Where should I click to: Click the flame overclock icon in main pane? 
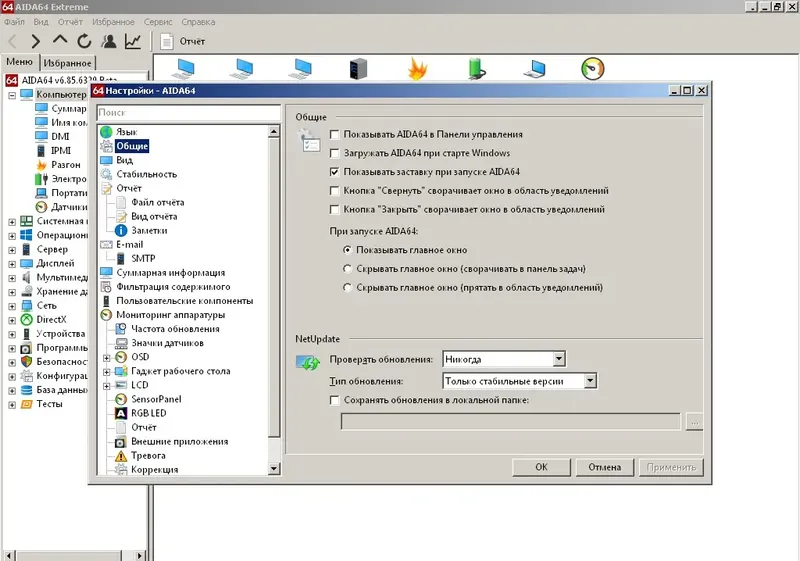pos(417,69)
